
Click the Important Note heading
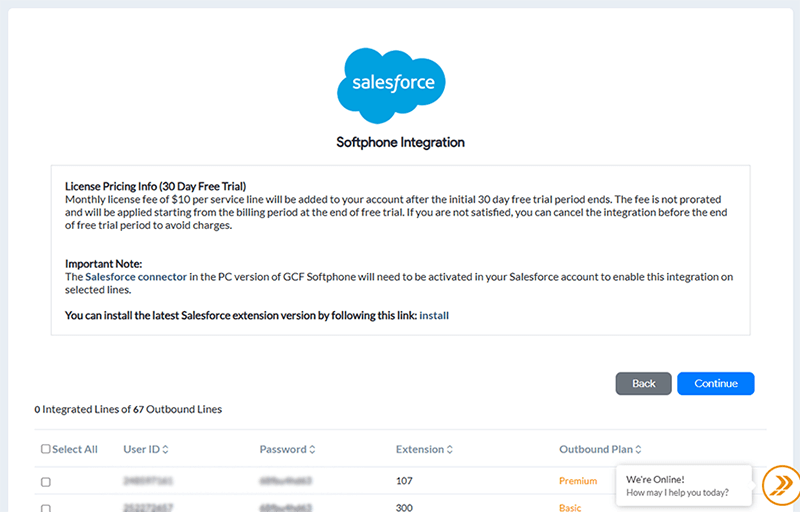pos(104,264)
